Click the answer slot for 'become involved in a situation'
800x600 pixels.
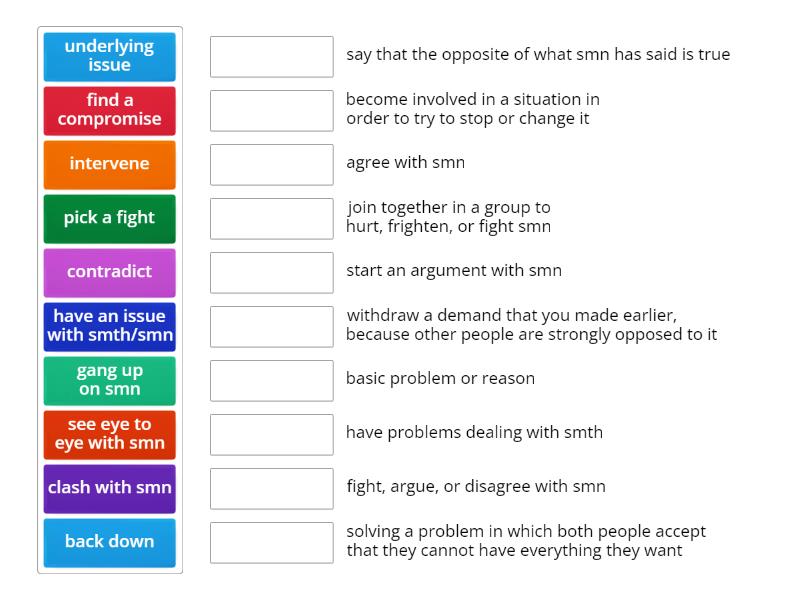pyautogui.click(x=271, y=110)
